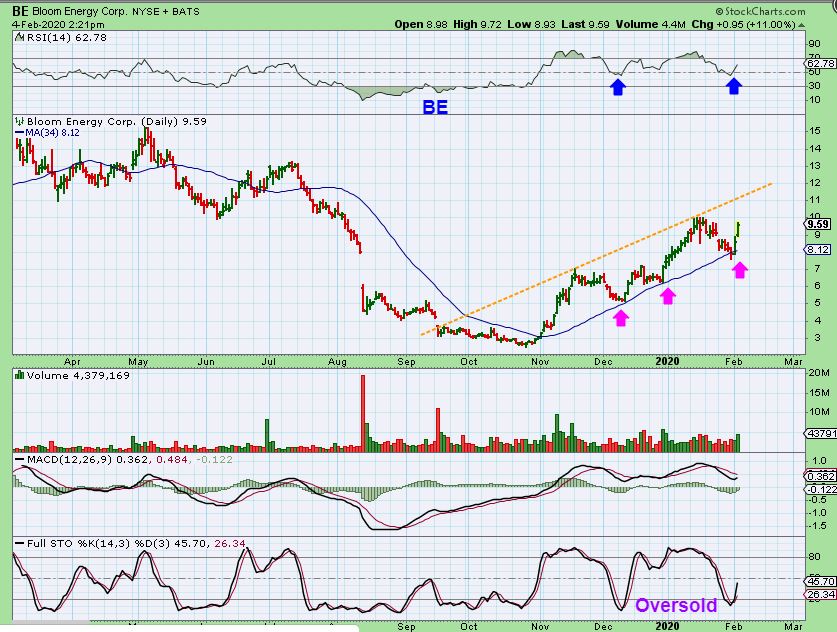Click the Low 8.93 value
This screenshot has height=632, width=837.
click(531, 25)
